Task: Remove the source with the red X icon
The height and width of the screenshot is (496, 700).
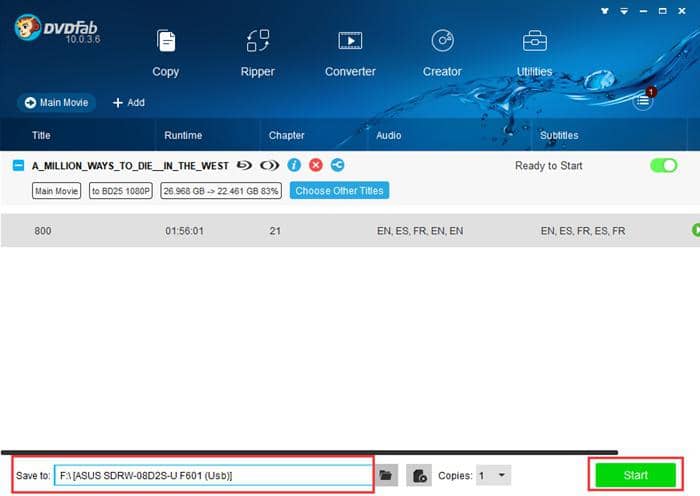Action: [316, 165]
